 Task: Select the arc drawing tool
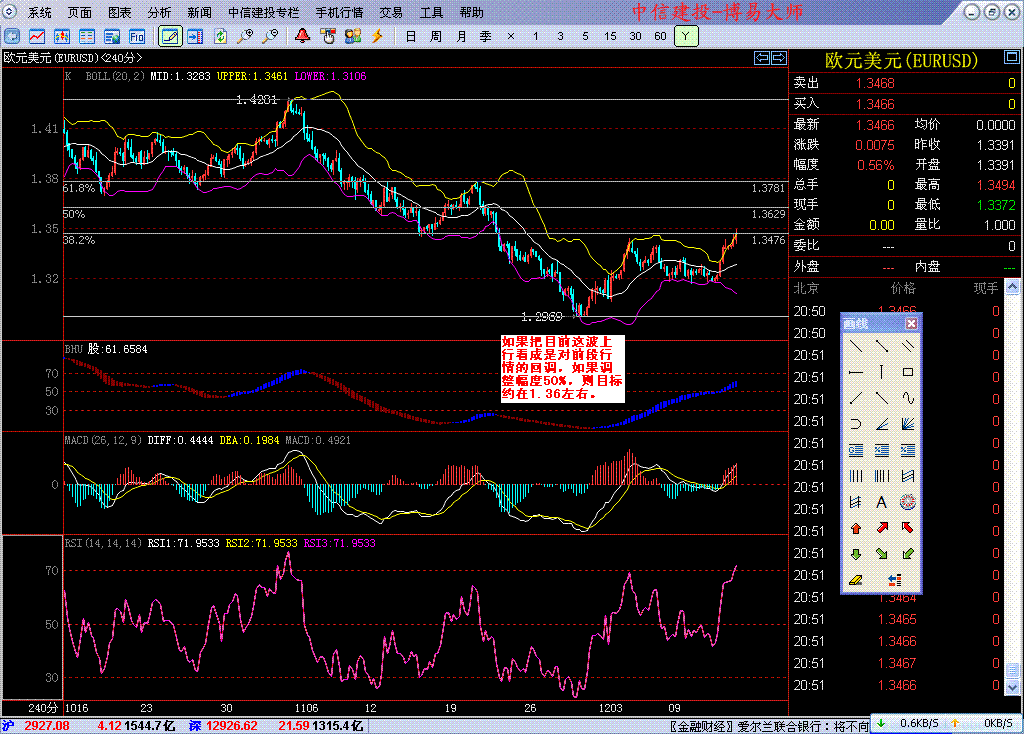tap(856, 424)
